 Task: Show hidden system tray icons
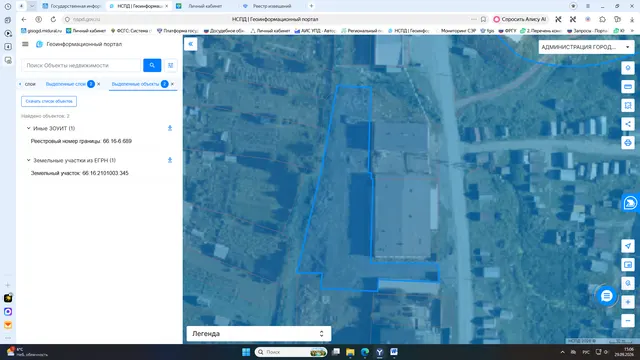tap(562, 352)
